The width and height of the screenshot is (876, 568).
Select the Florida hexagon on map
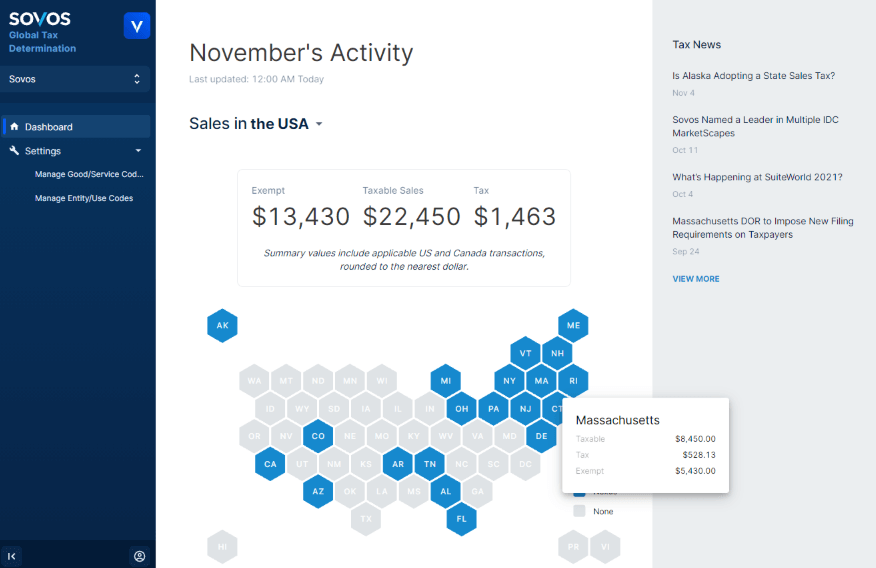(461, 519)
